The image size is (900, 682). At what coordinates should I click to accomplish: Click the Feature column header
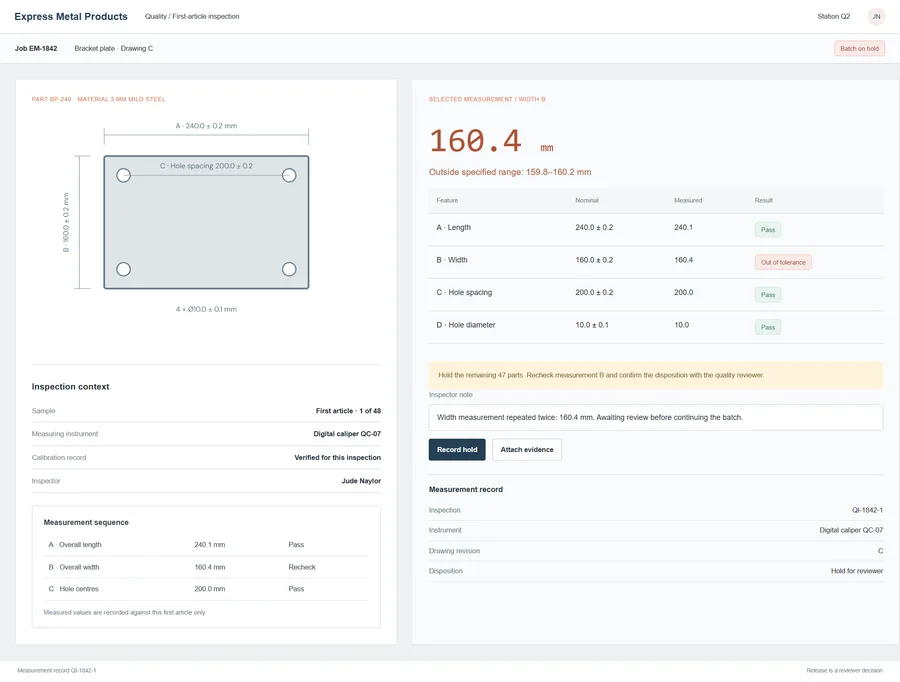pos(447,200)
